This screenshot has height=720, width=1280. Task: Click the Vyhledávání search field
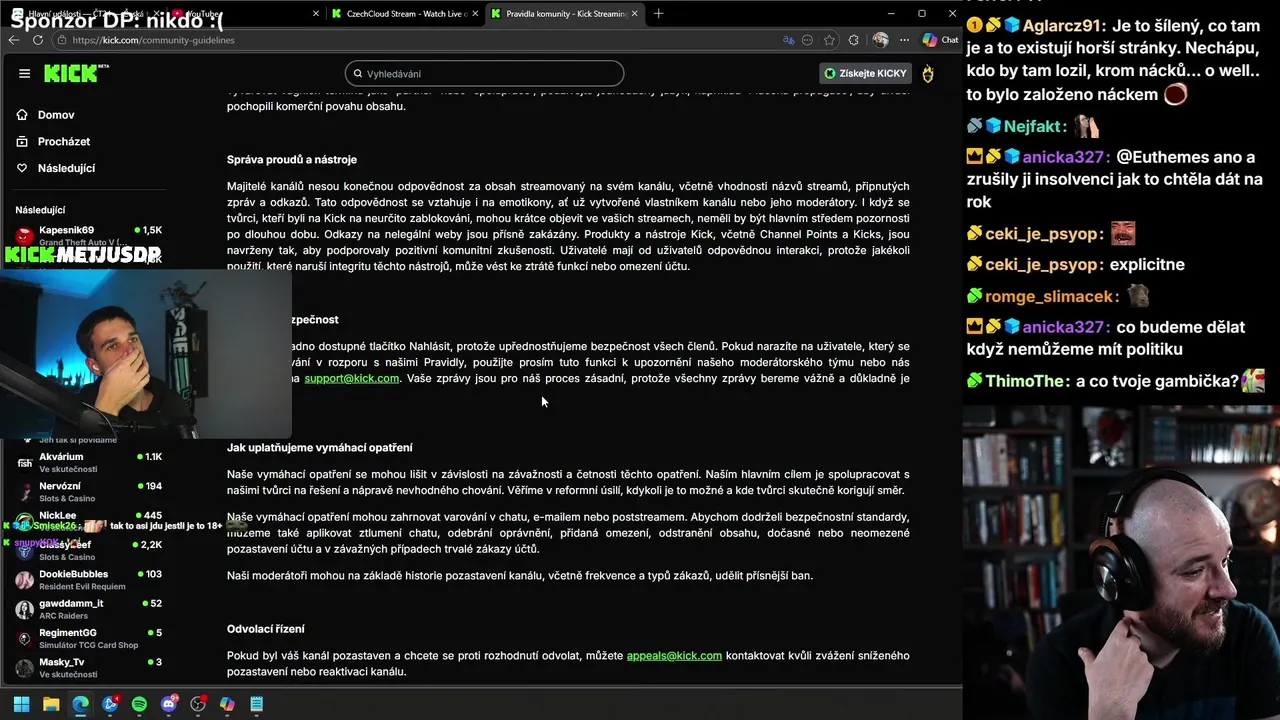pos(485,74)
